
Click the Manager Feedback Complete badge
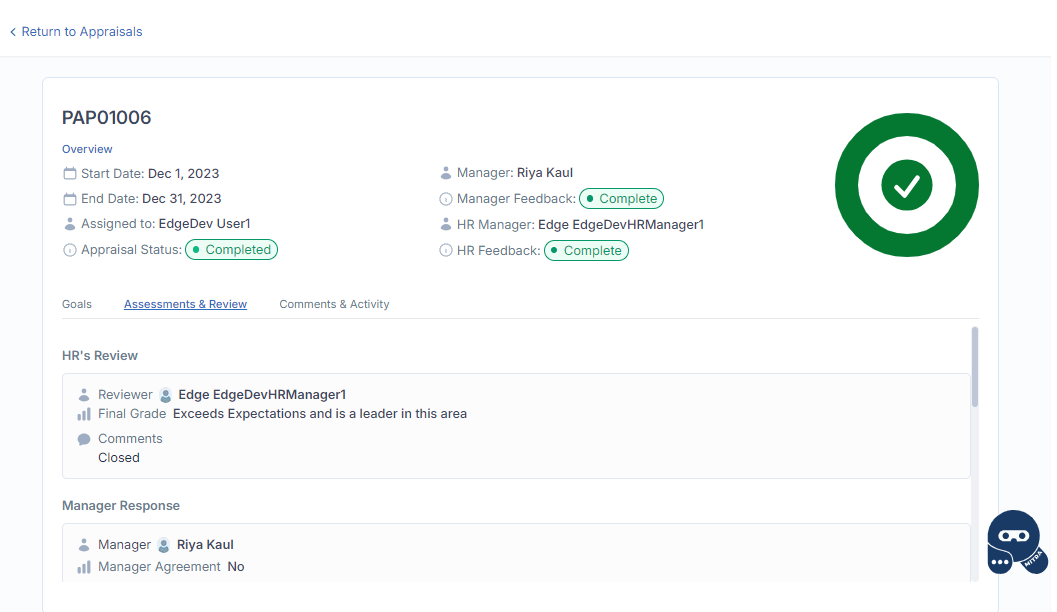point(621,199)
